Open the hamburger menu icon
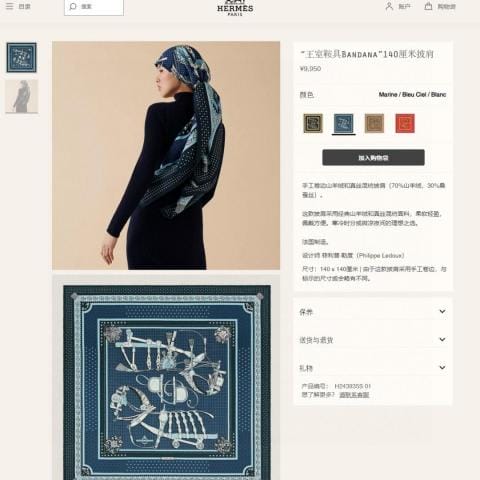The image size is (480, 480). [x=10, y=6]
